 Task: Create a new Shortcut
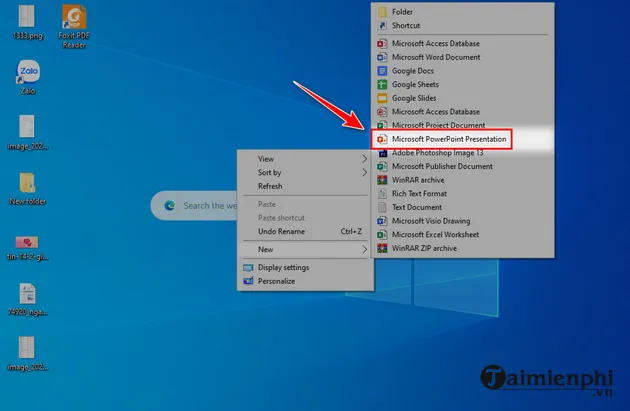[463, 25]
